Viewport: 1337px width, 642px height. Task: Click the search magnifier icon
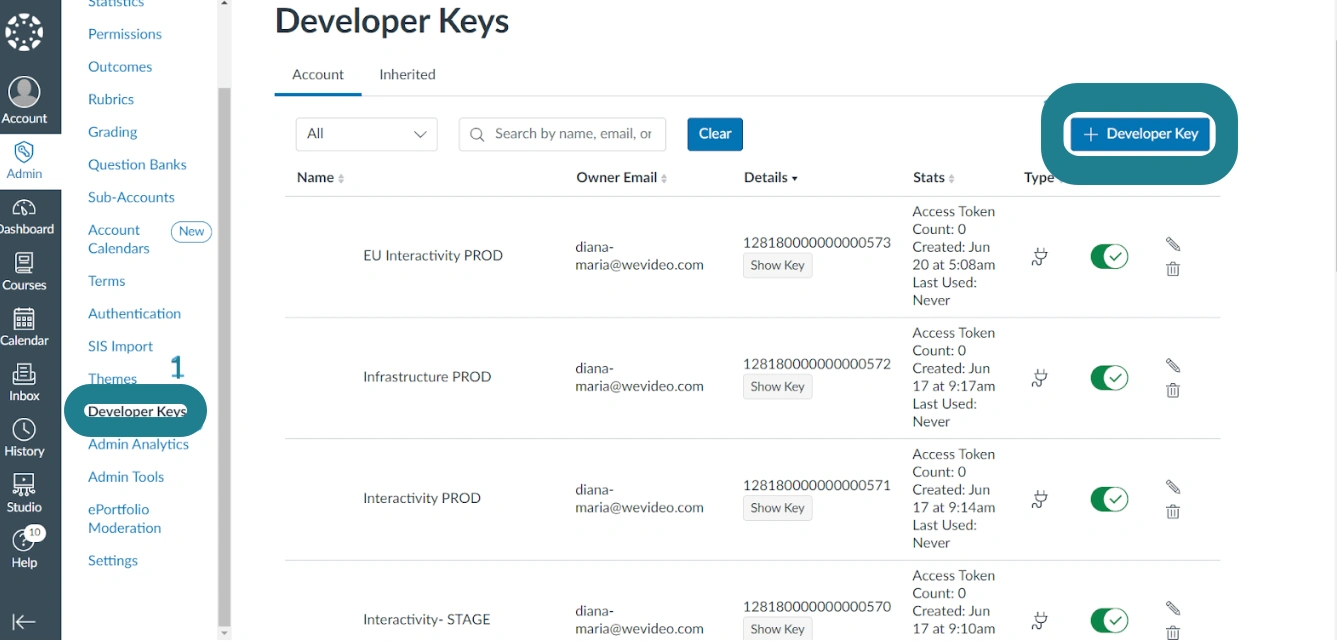pyautogui.click(x=477, y=134)
